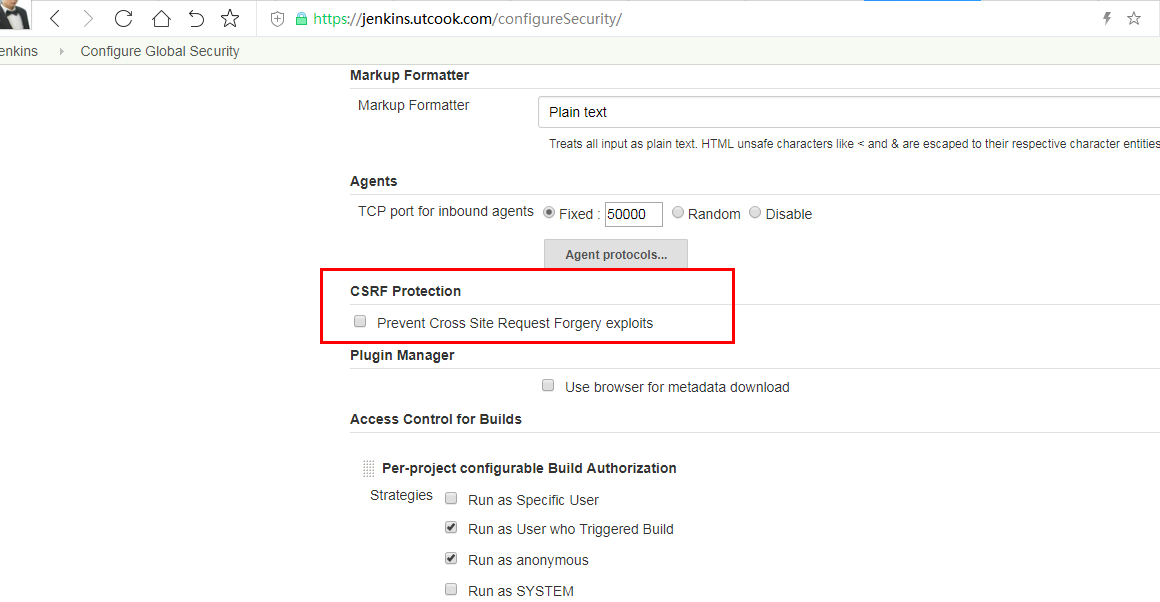Screen dimensions: 1160x602
Task: Open Configure Global Security breadcrumb link
Action: [x=160, y=51]
